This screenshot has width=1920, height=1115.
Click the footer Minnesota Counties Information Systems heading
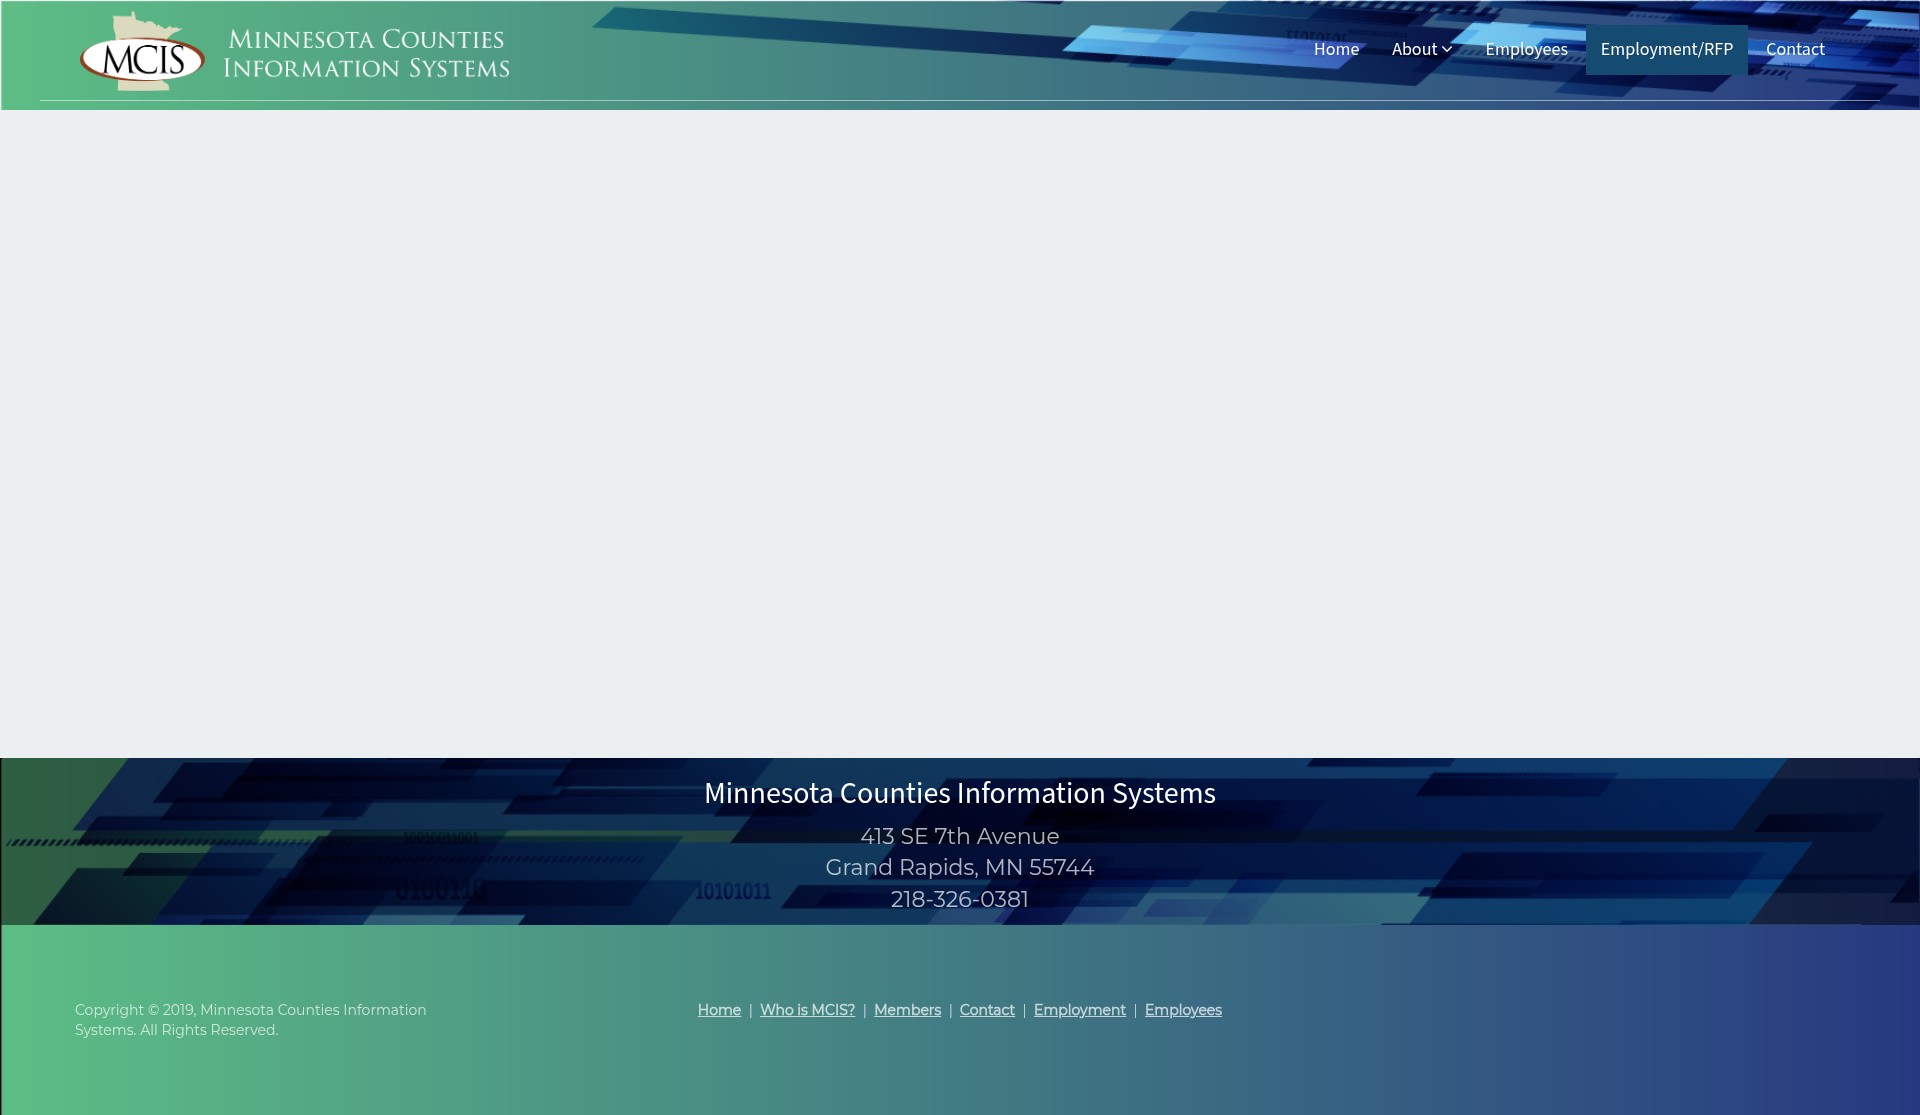point(959,793)
